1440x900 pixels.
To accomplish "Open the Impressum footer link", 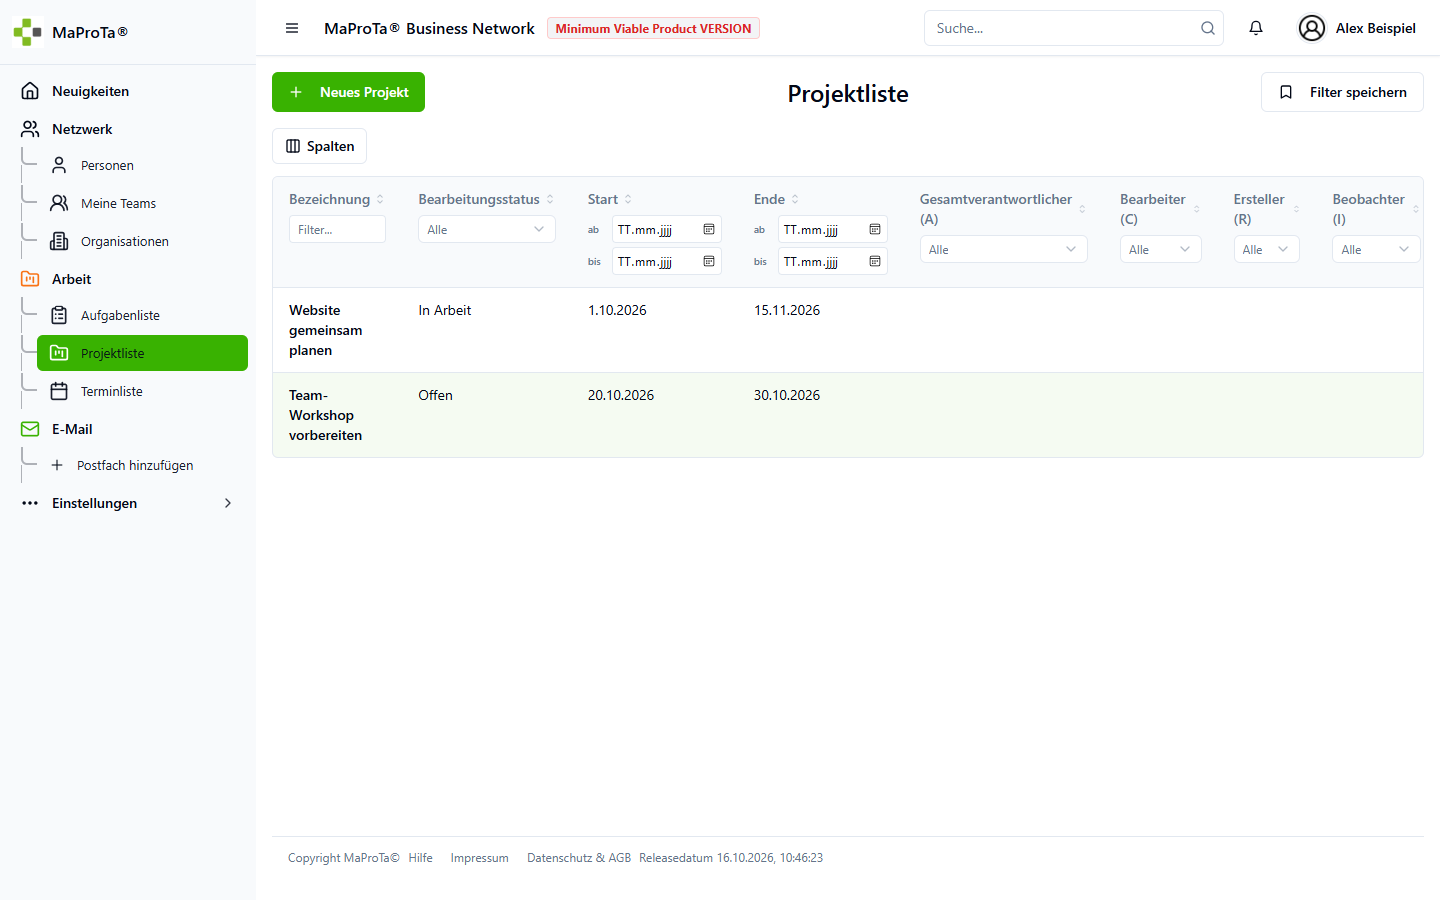I will pos(479,858).
